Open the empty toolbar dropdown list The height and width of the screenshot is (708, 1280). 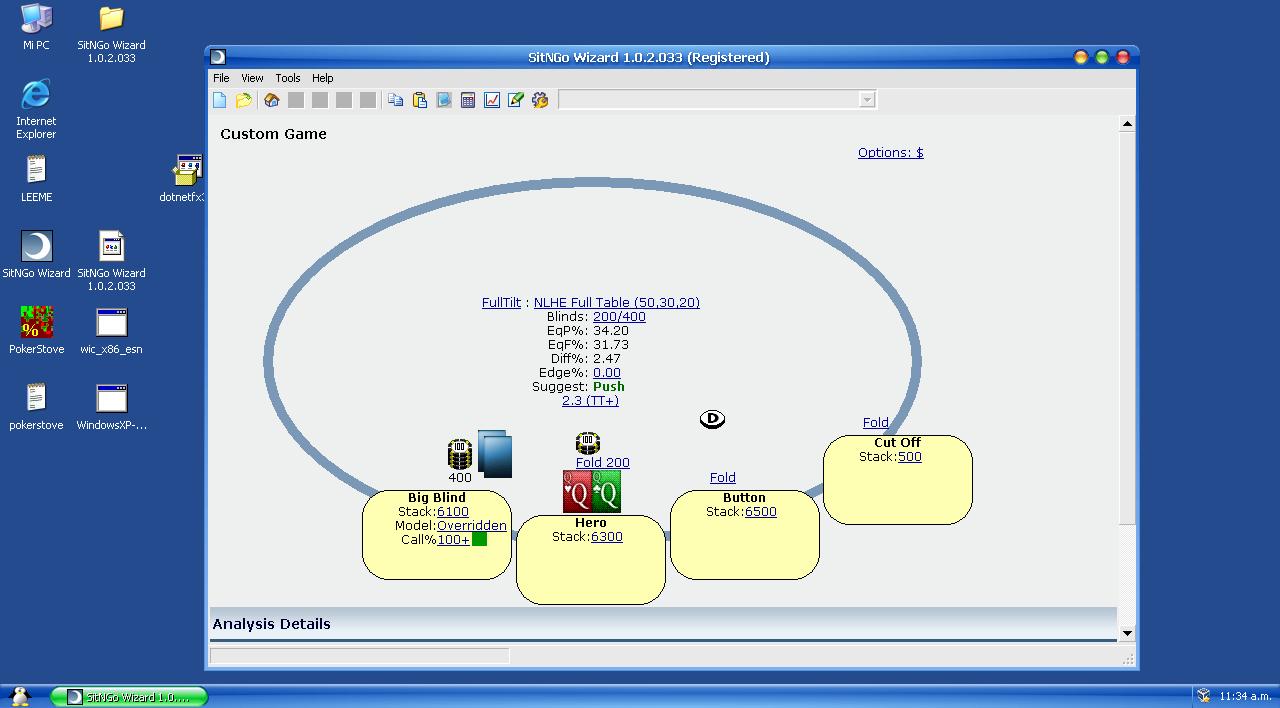click(x=867, y=99)
